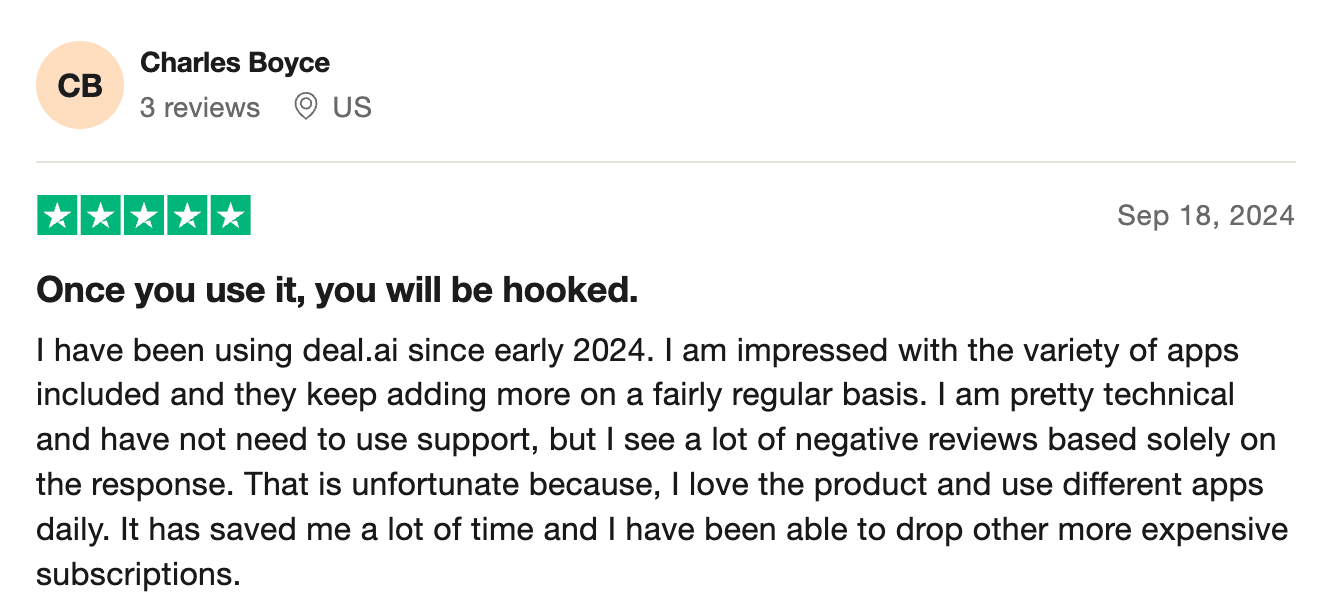Click the Sep 18, 2024 review date
Screen dimensions: 1336x616
[x=1206, y=215]
